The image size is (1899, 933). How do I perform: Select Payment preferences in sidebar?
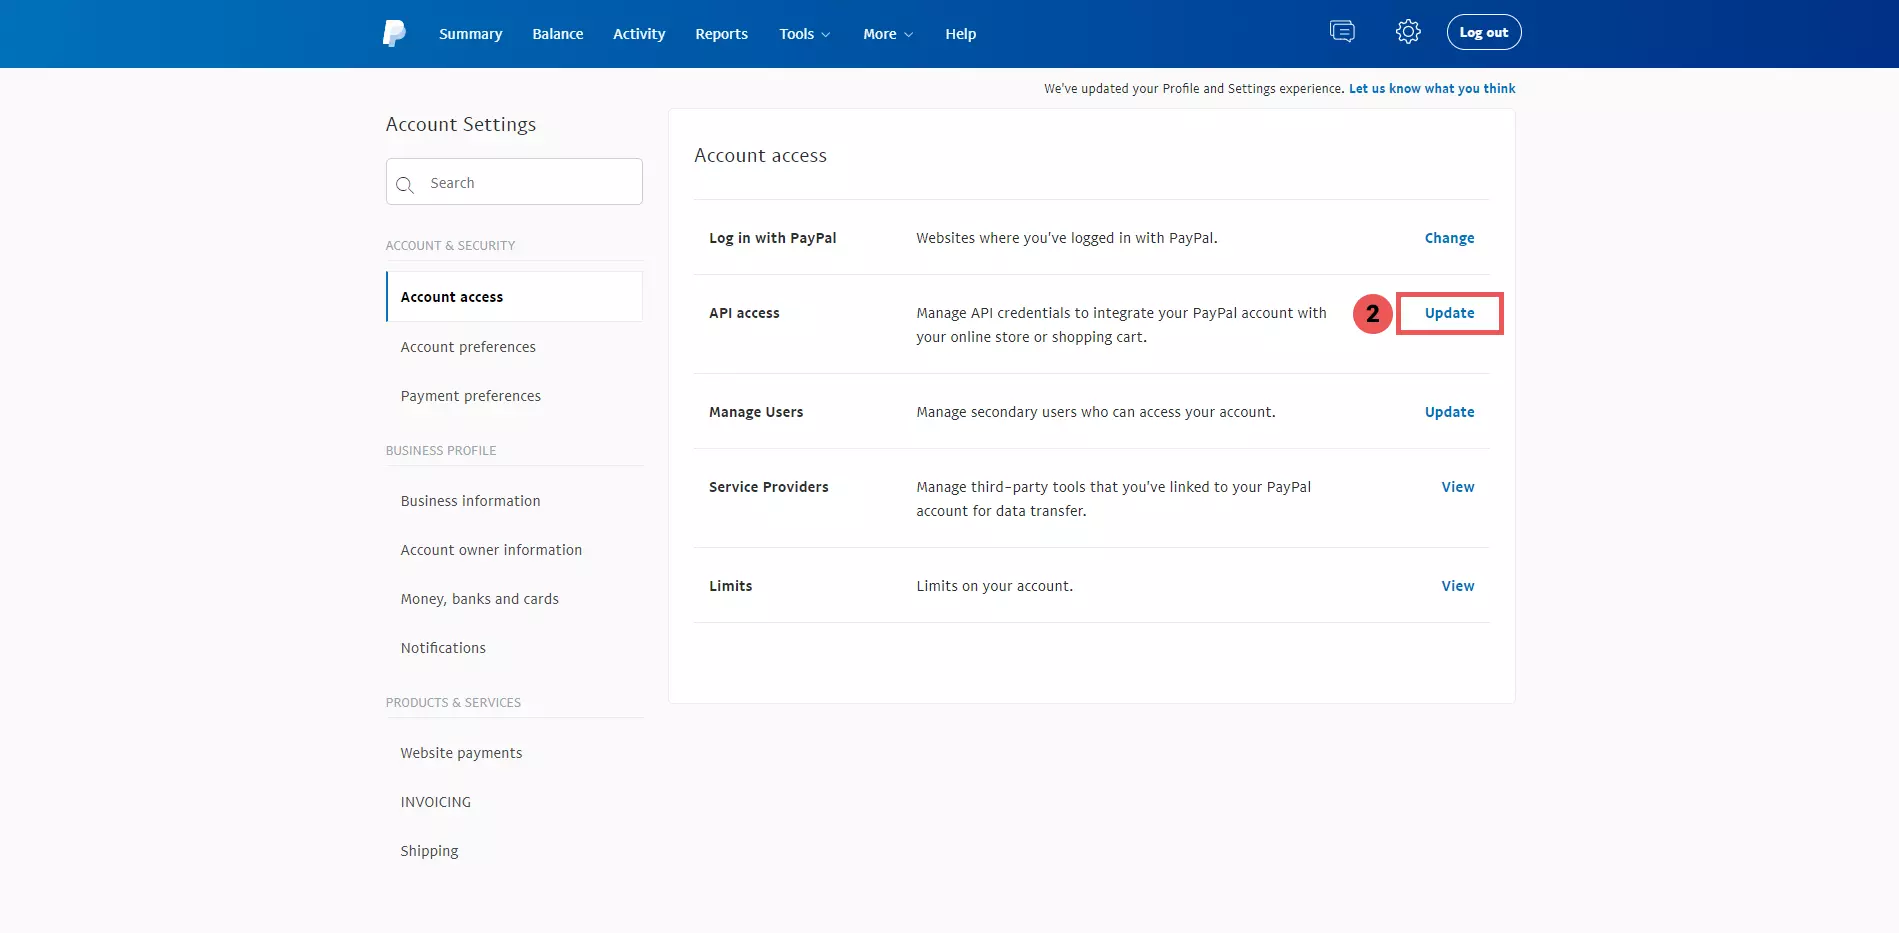(x=471, y=396)
